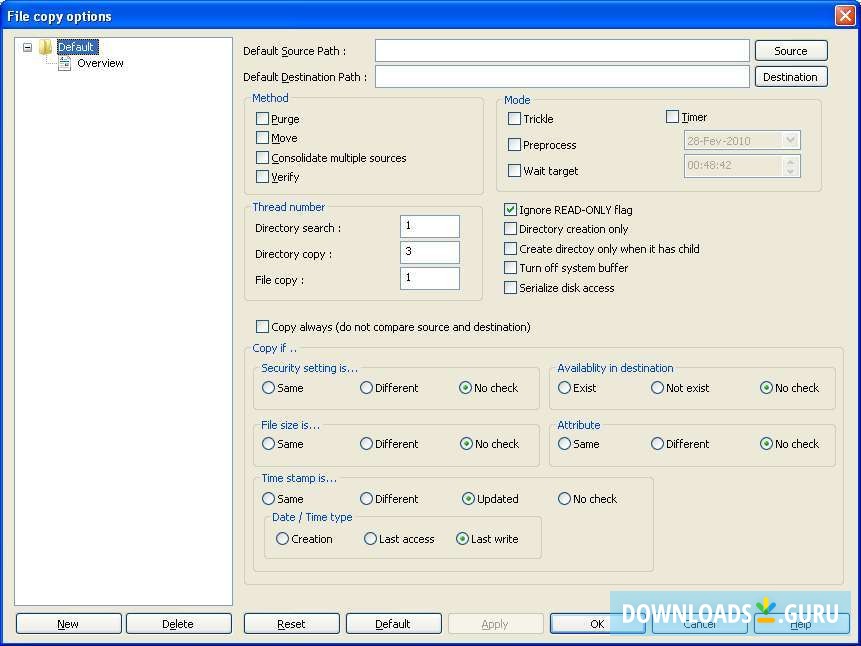
Task: Enable the Timer option
Action: pyautogui.click(x=672, y=116)
